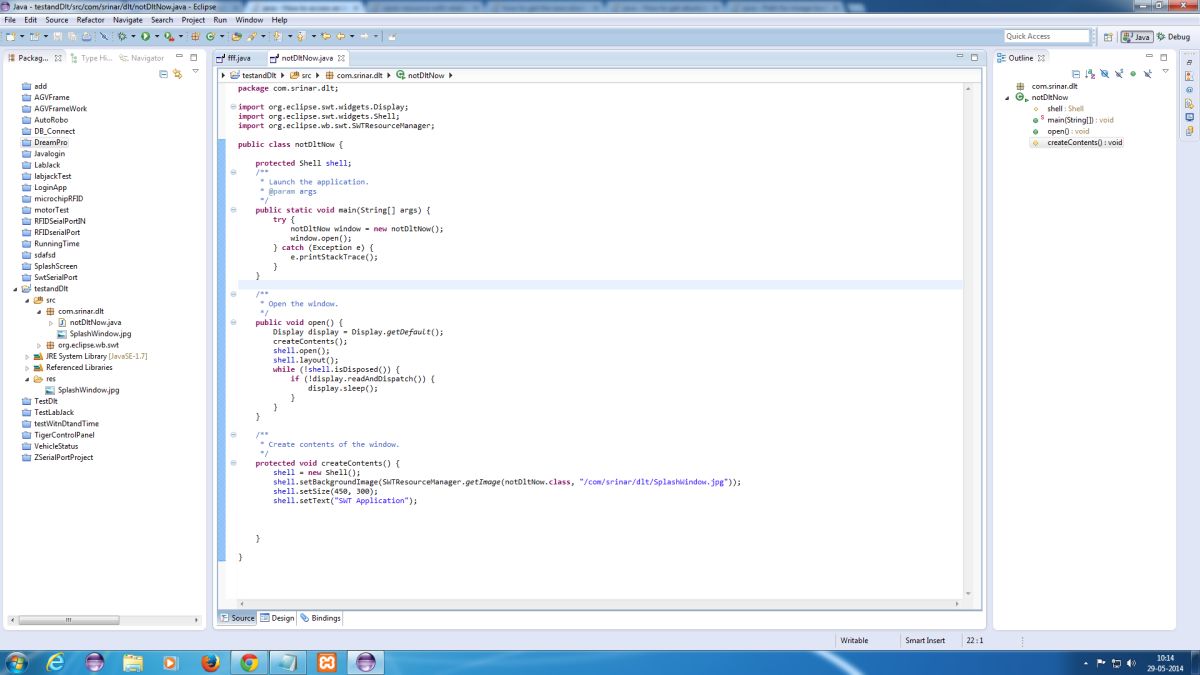Maximize the editor area
The height and width of the screenshot is (675, 1200).
pyautogui.click(x=973, y=57)
